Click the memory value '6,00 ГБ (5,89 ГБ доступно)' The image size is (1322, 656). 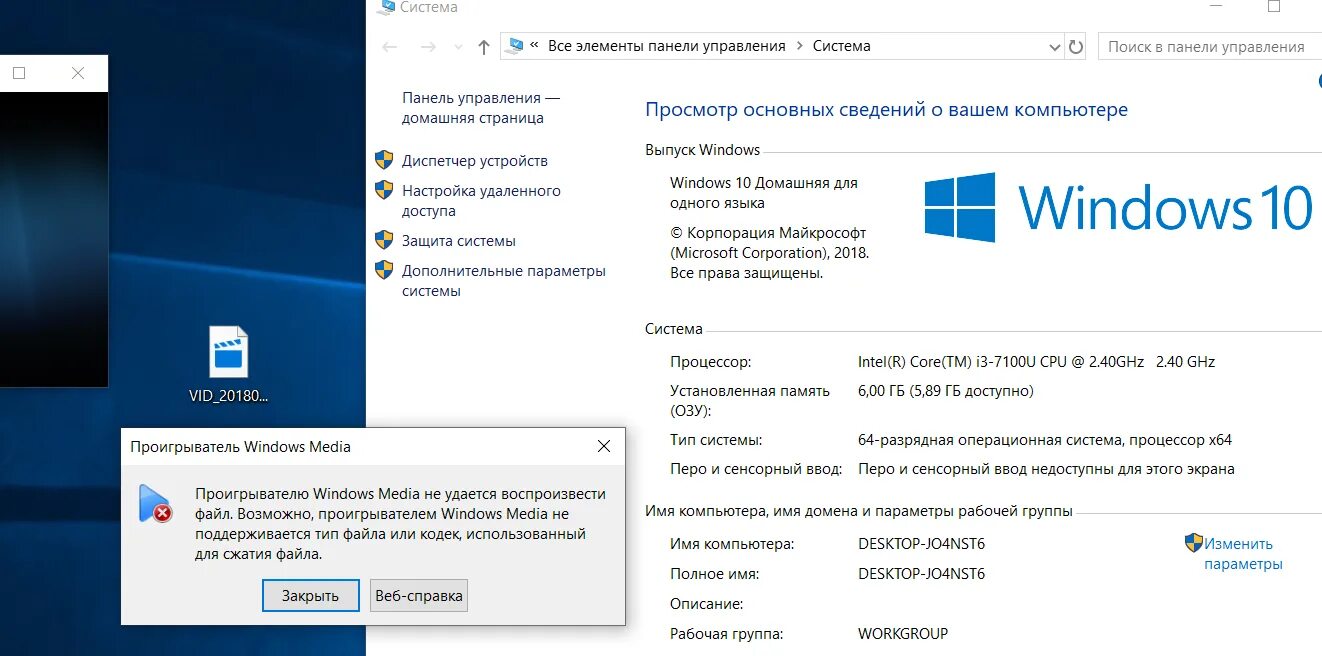946,391
